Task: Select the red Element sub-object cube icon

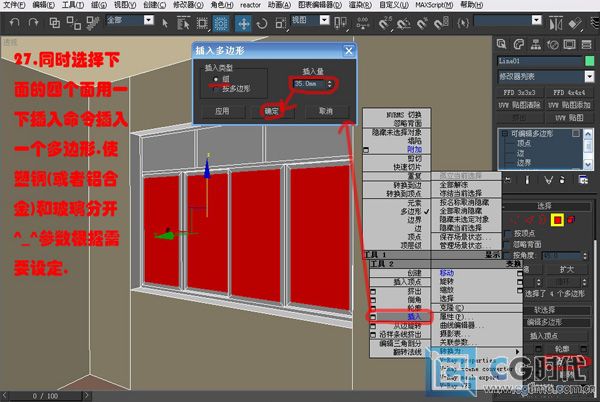Action: tap(571, 220)
